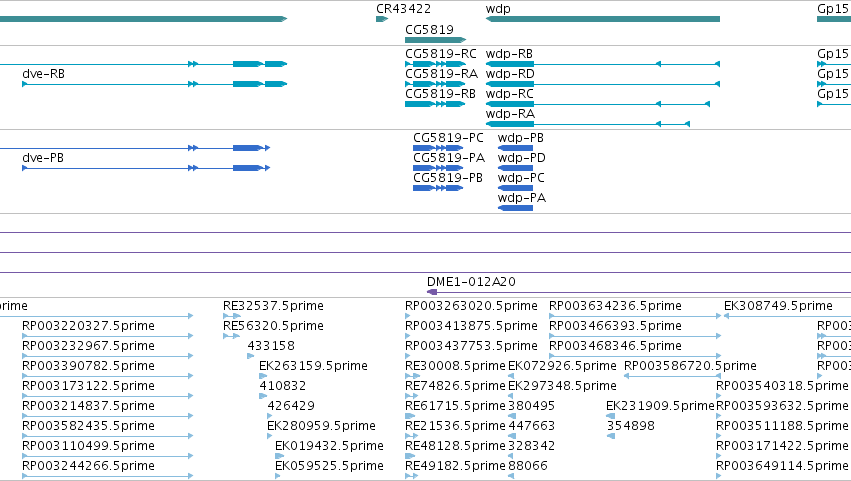Image resolution: width=851 pixels, height=481 pixels.
Task: Select RP003390782.5prime EST label
Action: (88, 366)
